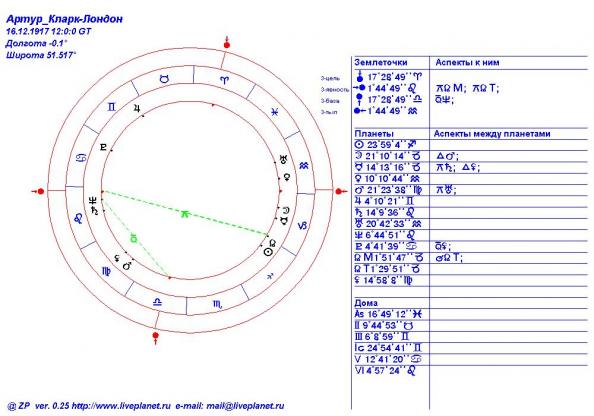The width and height of the screenshot is (594, 416).
Task: Click the Mars glyph near the Virgo sector
Action: (x=127, y=266)
